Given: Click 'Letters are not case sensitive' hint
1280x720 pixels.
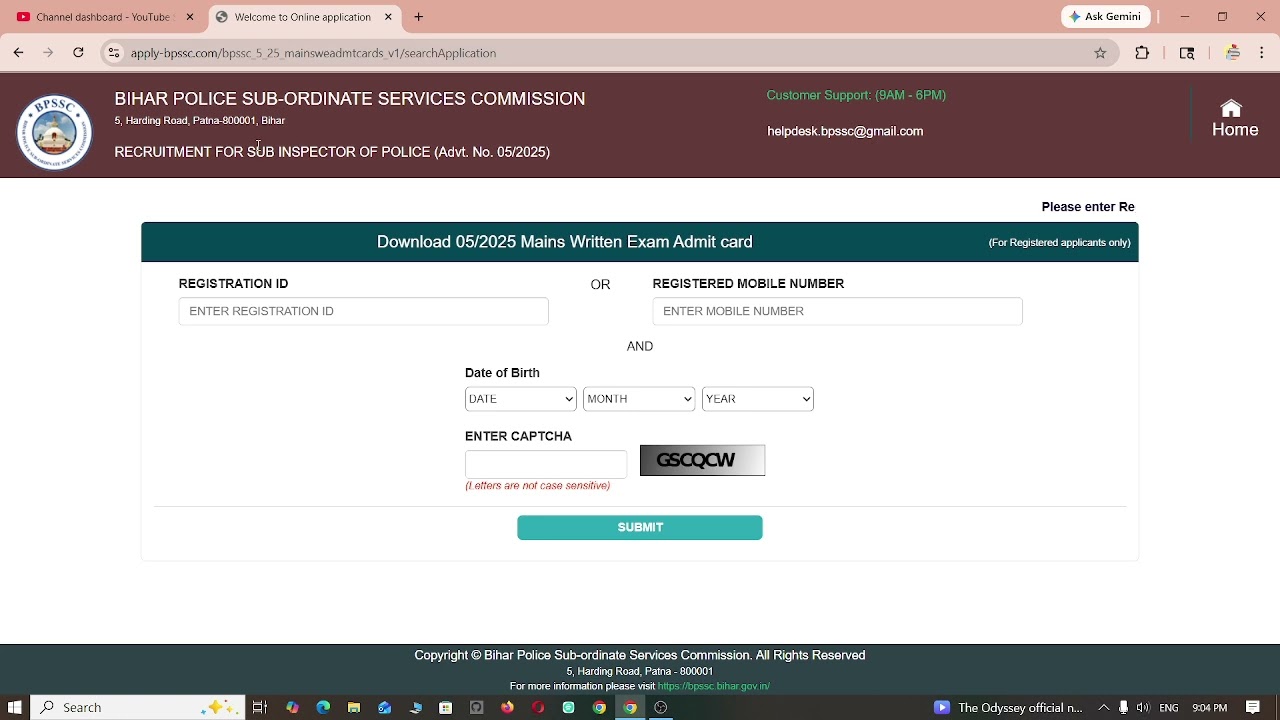Looking at the screenshot, I should 538,486.
